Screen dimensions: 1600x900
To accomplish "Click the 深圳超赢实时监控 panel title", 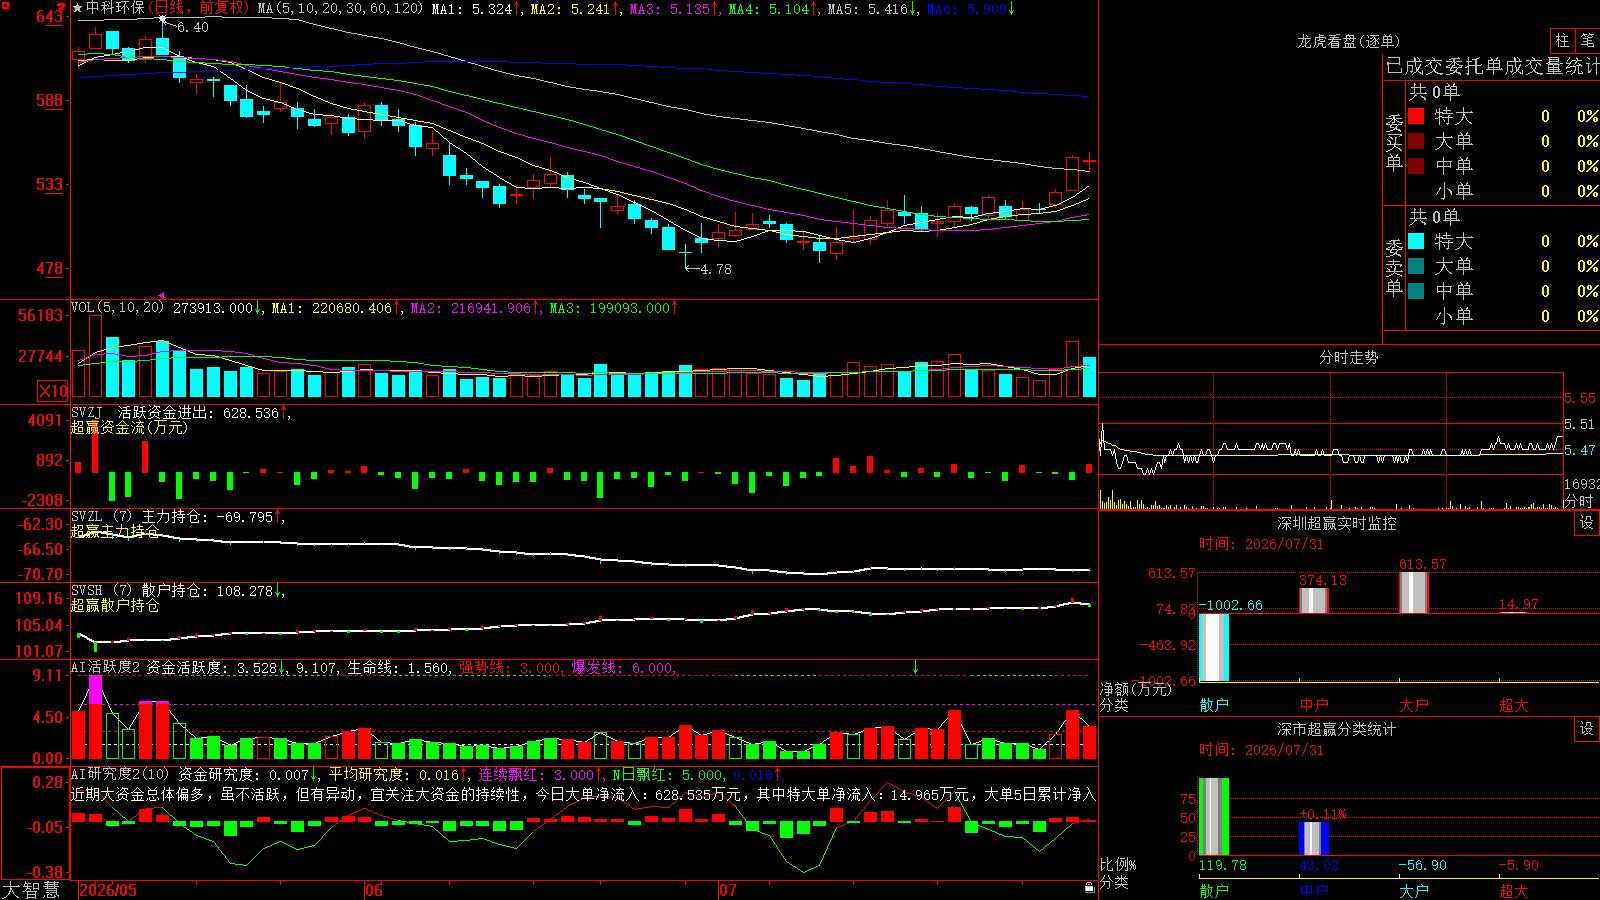I will tap(1337, 523).
